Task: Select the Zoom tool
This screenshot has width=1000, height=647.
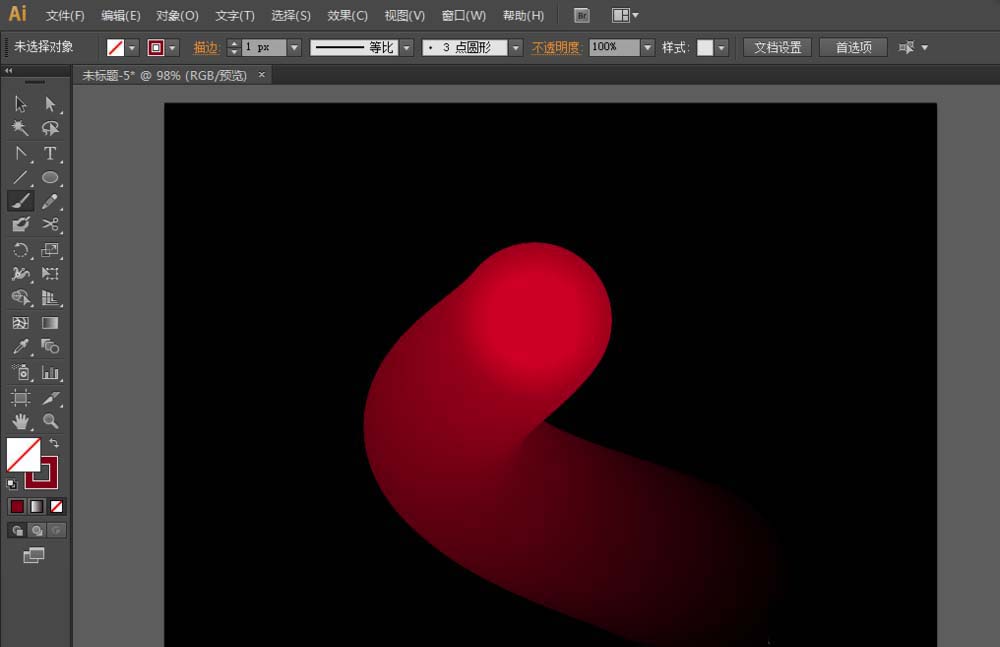Action: pyautogui.click(x=49, y=421)
